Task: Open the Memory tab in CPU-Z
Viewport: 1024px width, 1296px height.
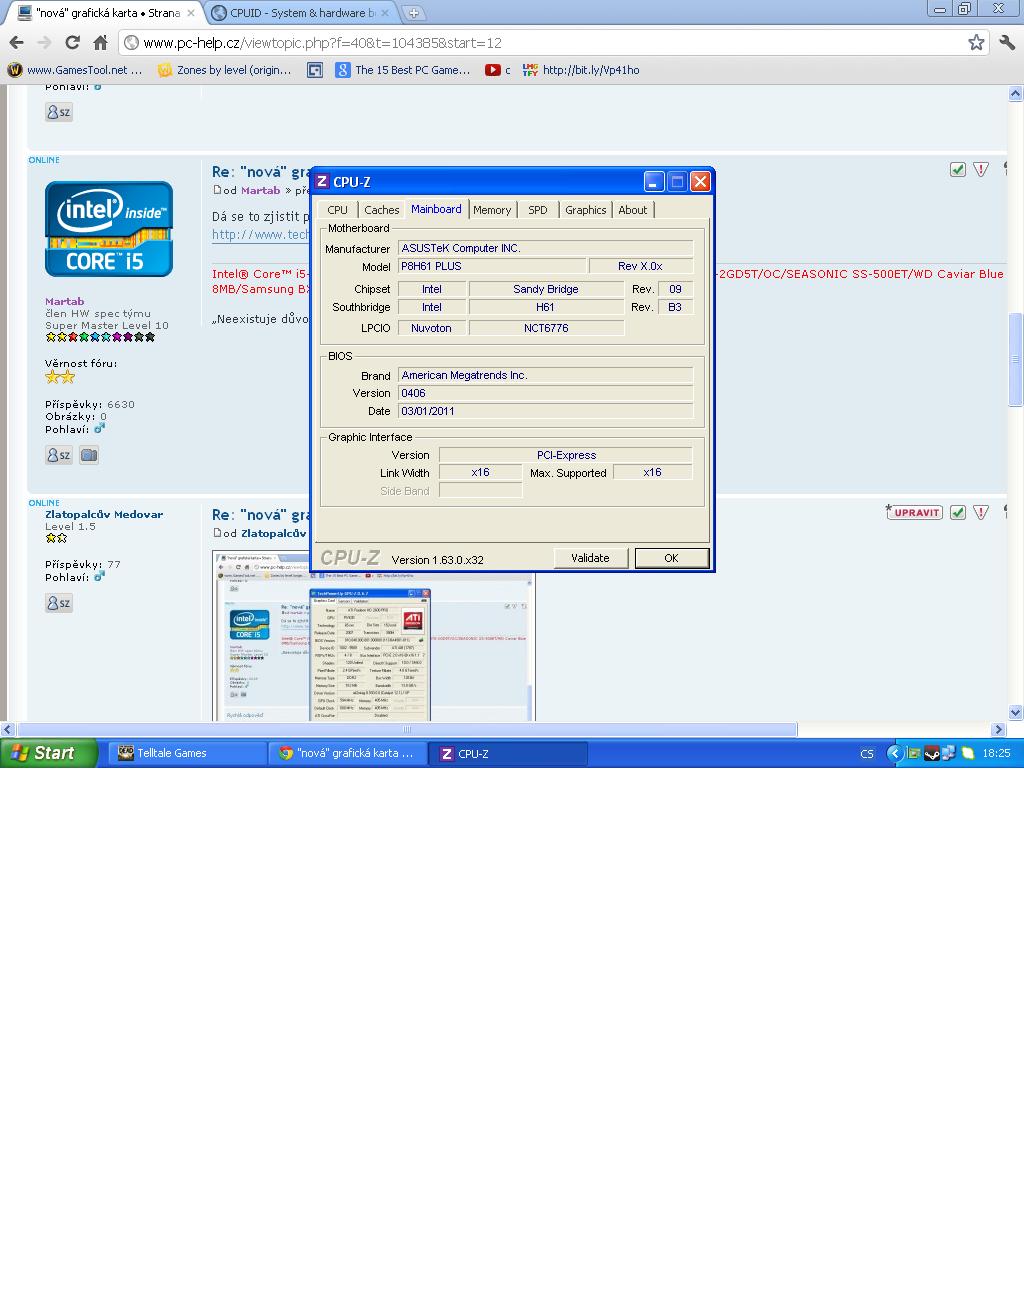Action: (492, 210)
